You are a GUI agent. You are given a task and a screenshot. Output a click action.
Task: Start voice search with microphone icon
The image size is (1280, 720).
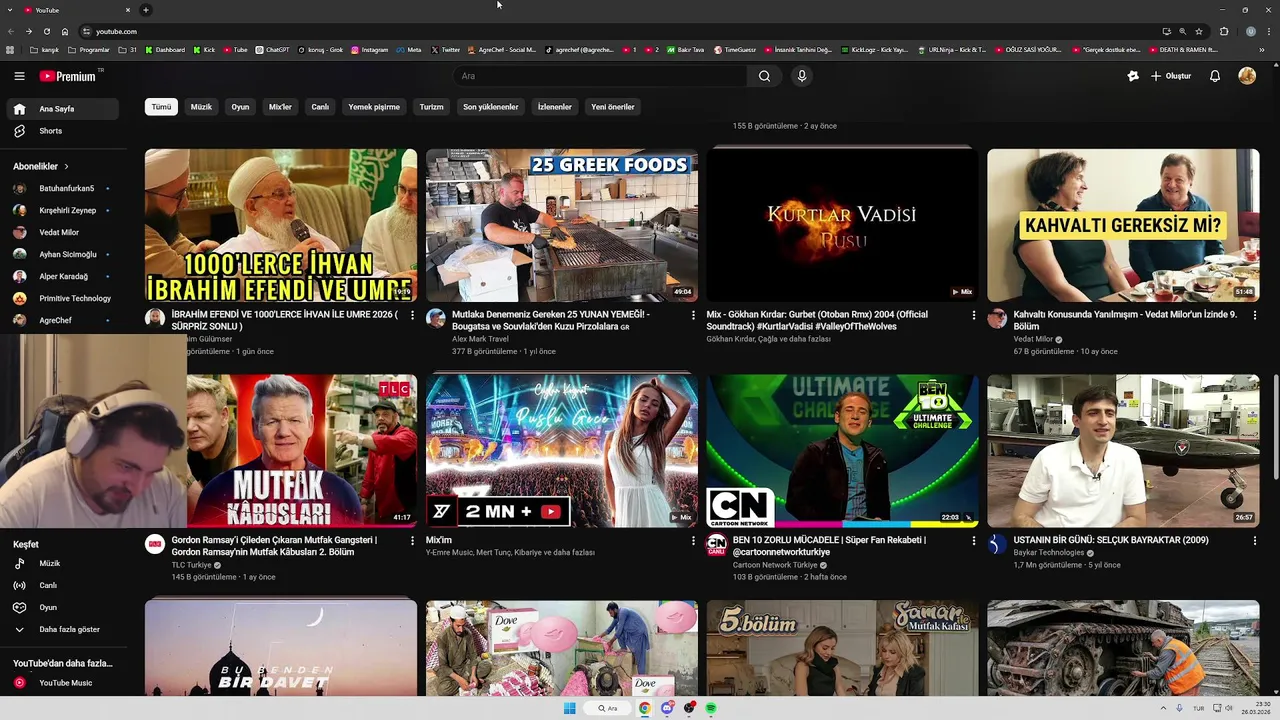click(x=801, y=76)
